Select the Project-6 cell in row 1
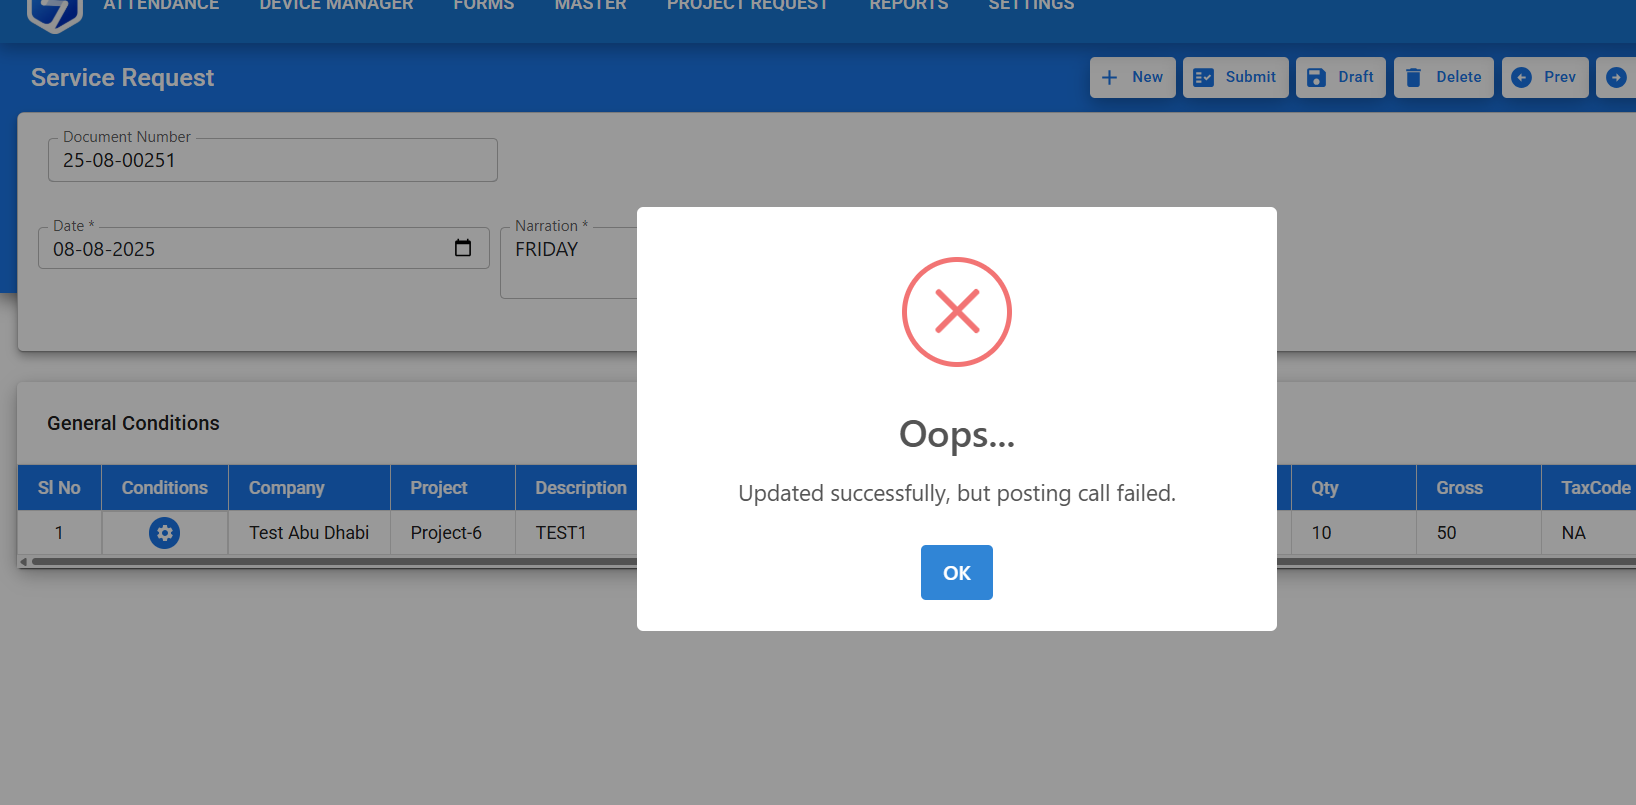 coord(446,533)
